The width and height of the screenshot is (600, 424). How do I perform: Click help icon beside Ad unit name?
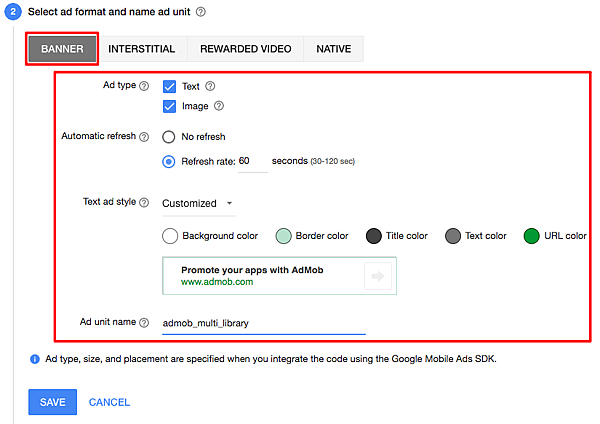tap(144, 323)
